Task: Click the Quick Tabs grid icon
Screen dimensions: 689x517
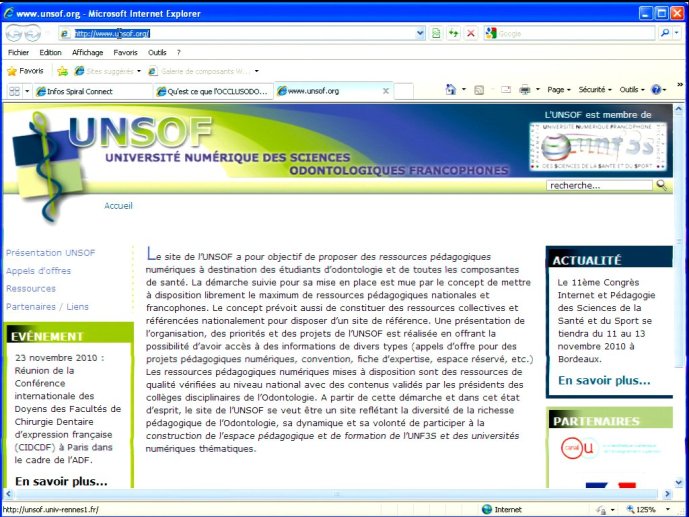Action: 15,91
